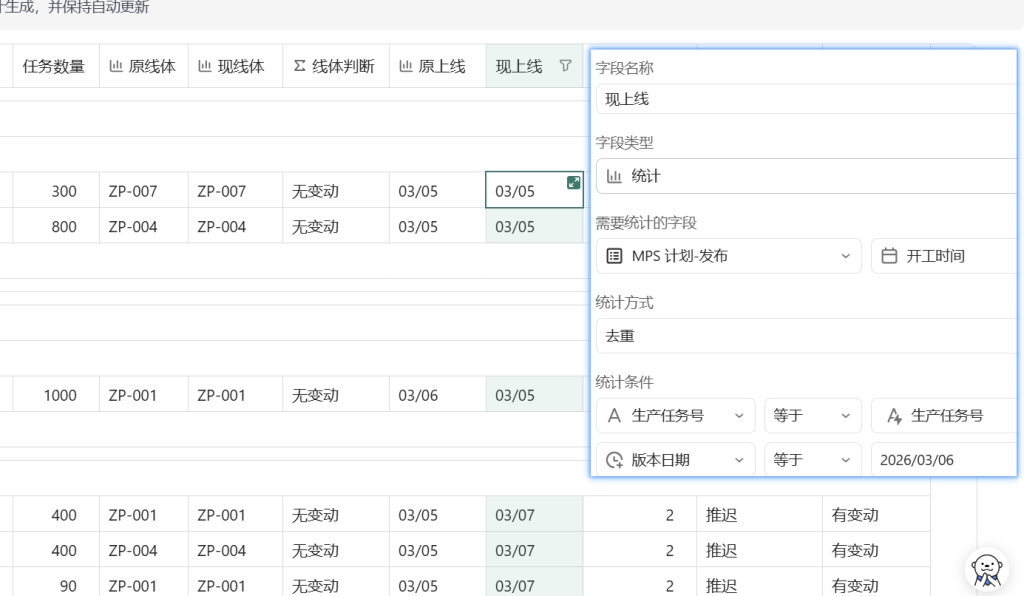Select the 03/06 原上线 cell
1024x596 pixels.
point(438,394)
